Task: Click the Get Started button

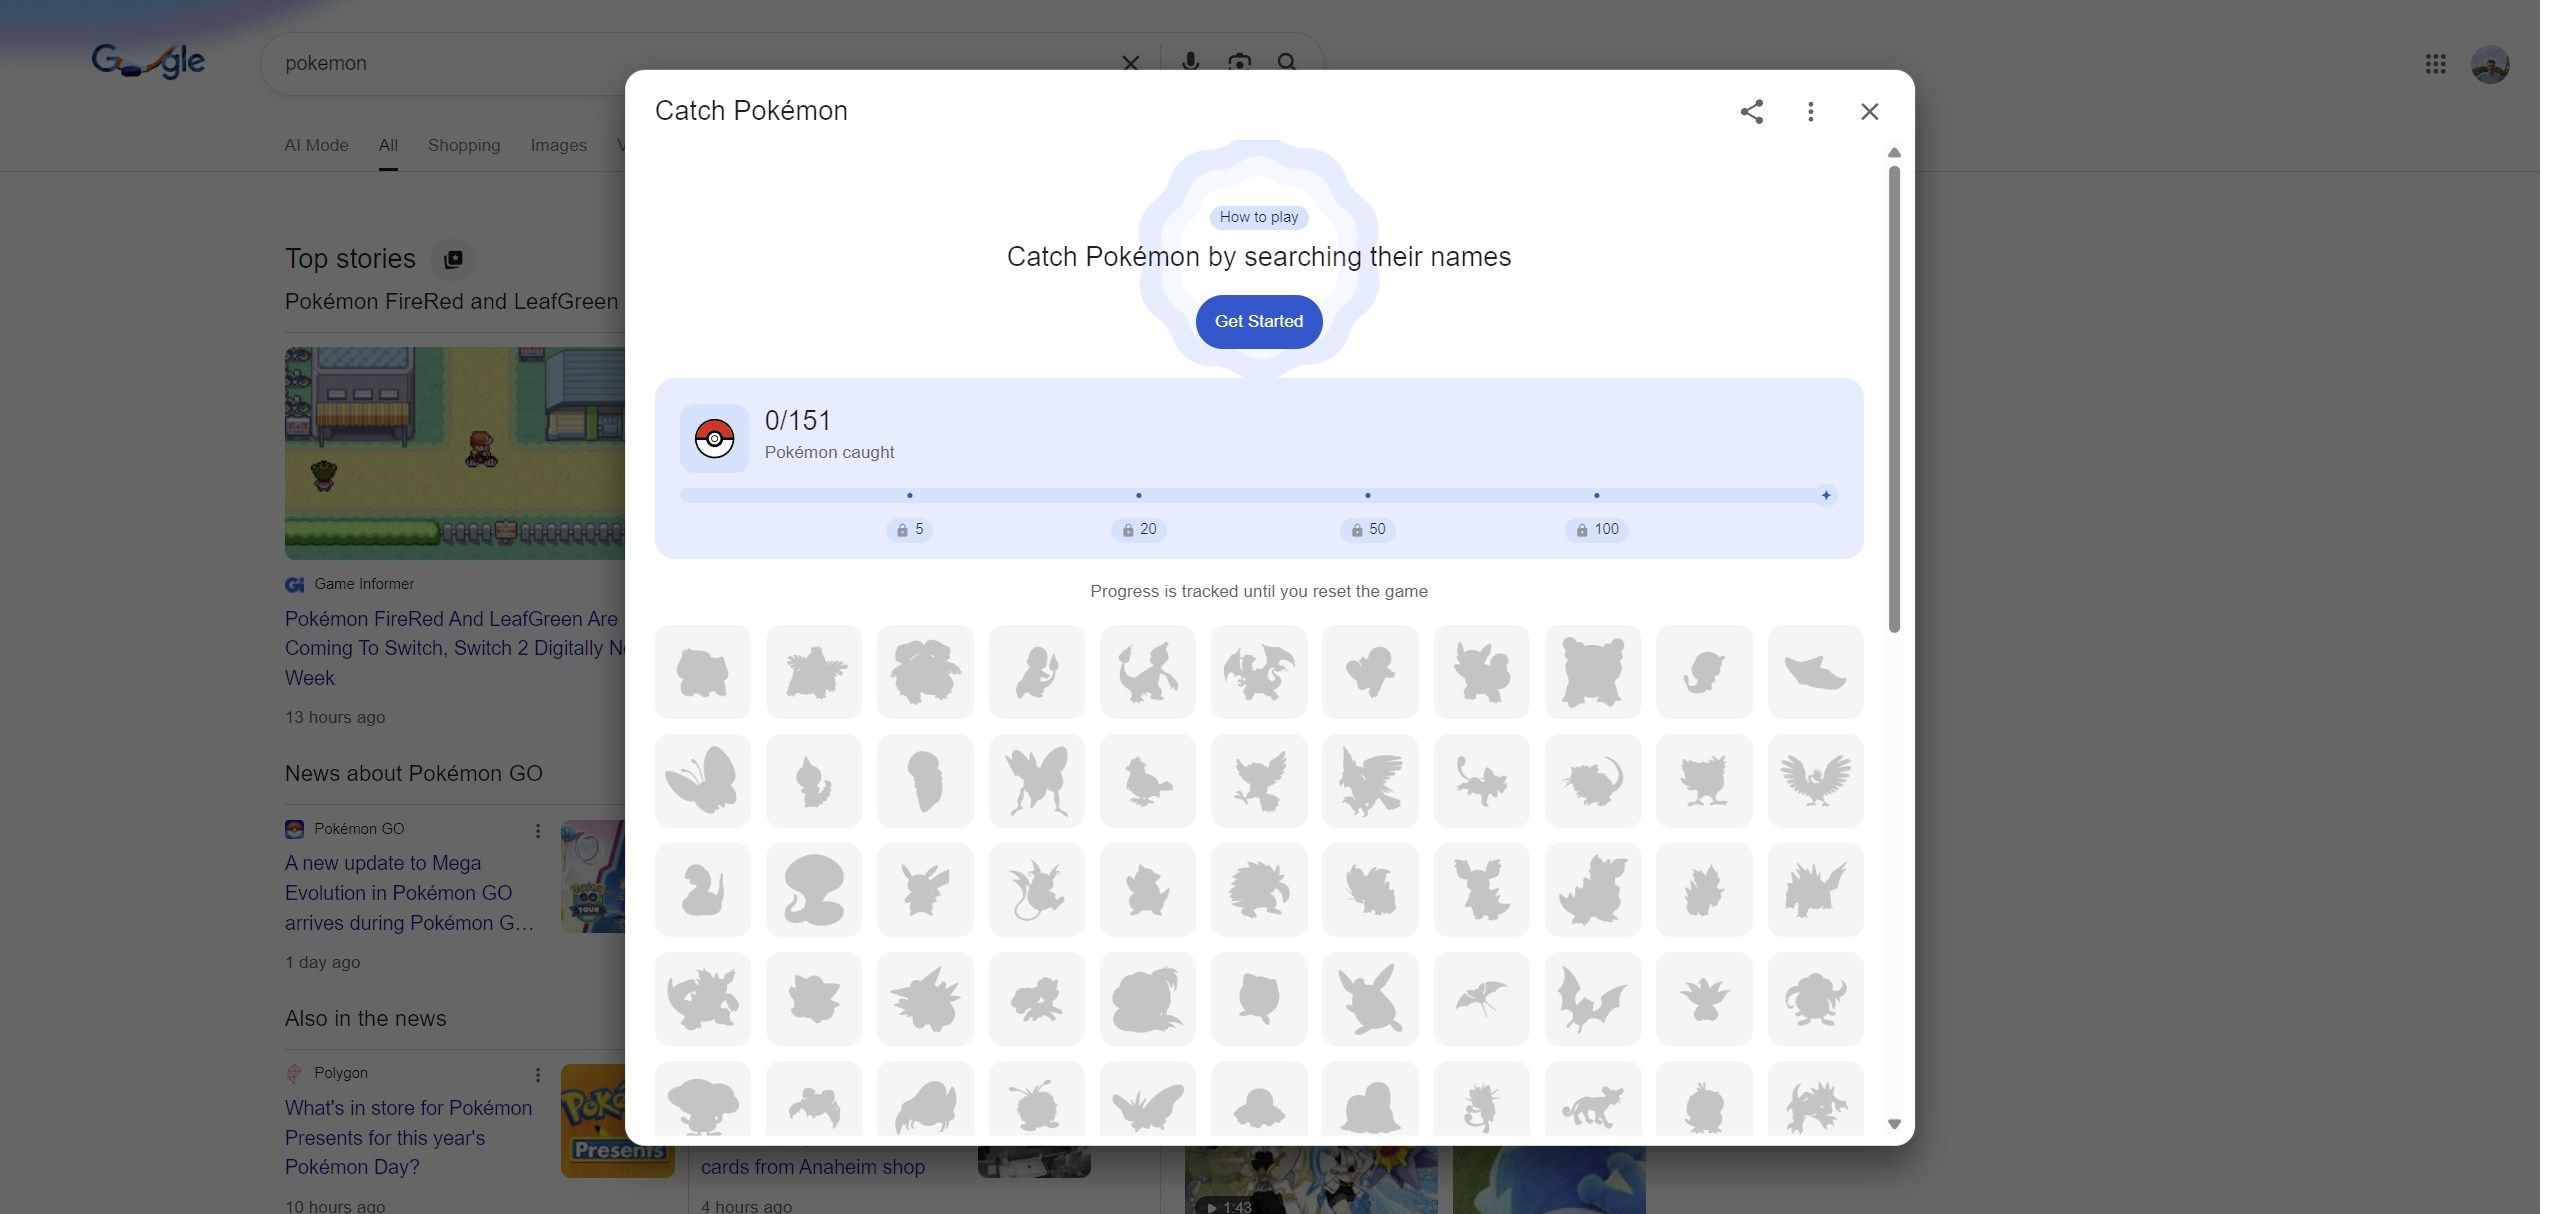Action: click(1258, 321)
